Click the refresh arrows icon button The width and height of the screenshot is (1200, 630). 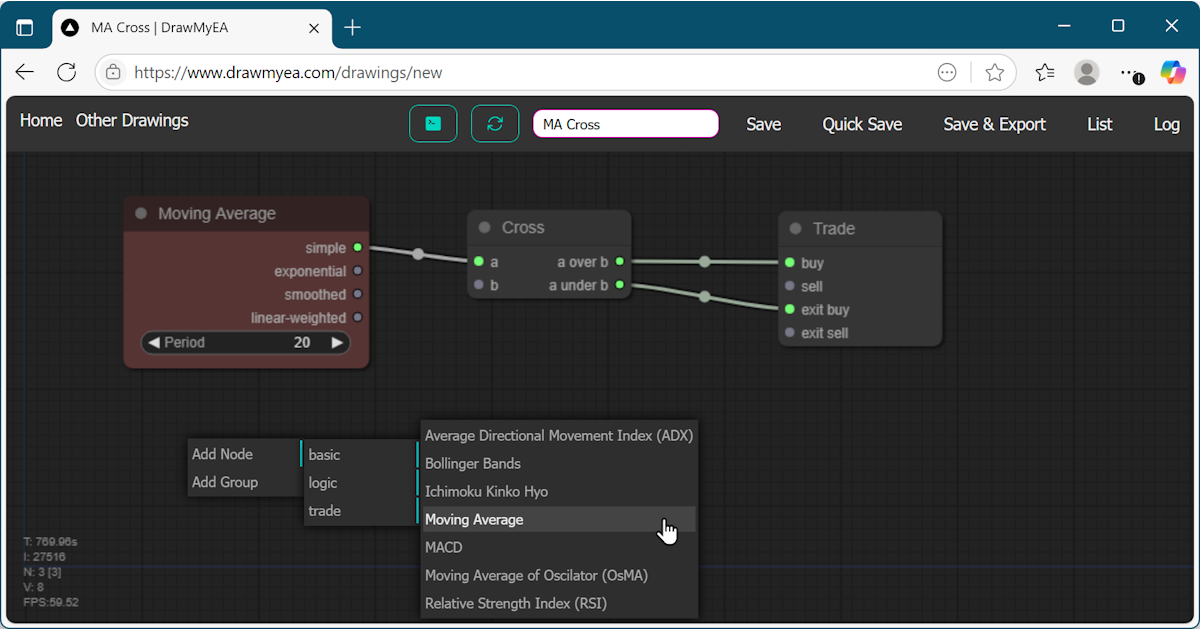[495, 124]
